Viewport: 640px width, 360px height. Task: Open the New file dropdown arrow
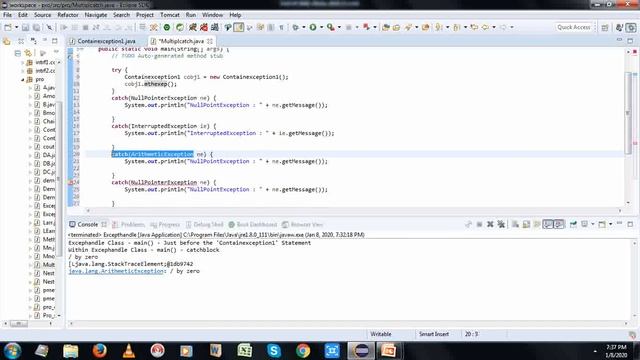(x=16, y=27)
